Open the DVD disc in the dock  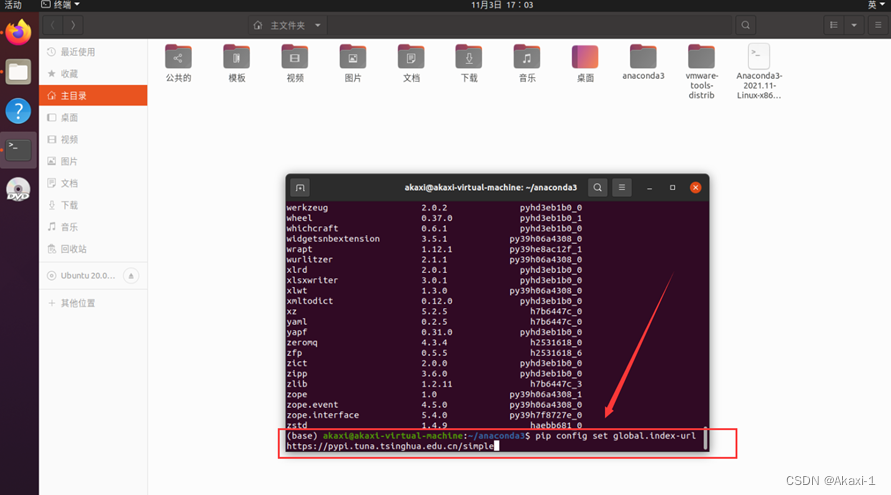click(x=18, y=190)
